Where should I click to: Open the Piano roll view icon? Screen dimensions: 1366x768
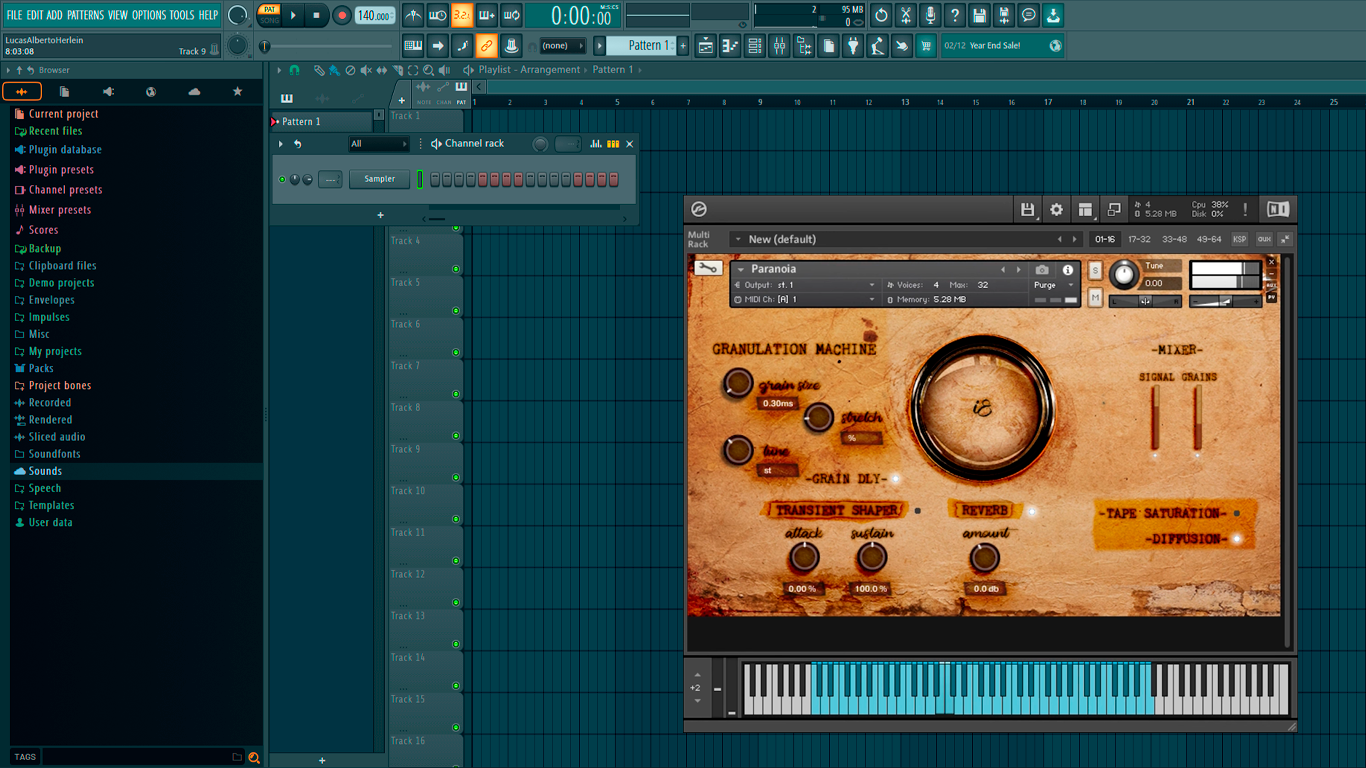pos(730,45)
